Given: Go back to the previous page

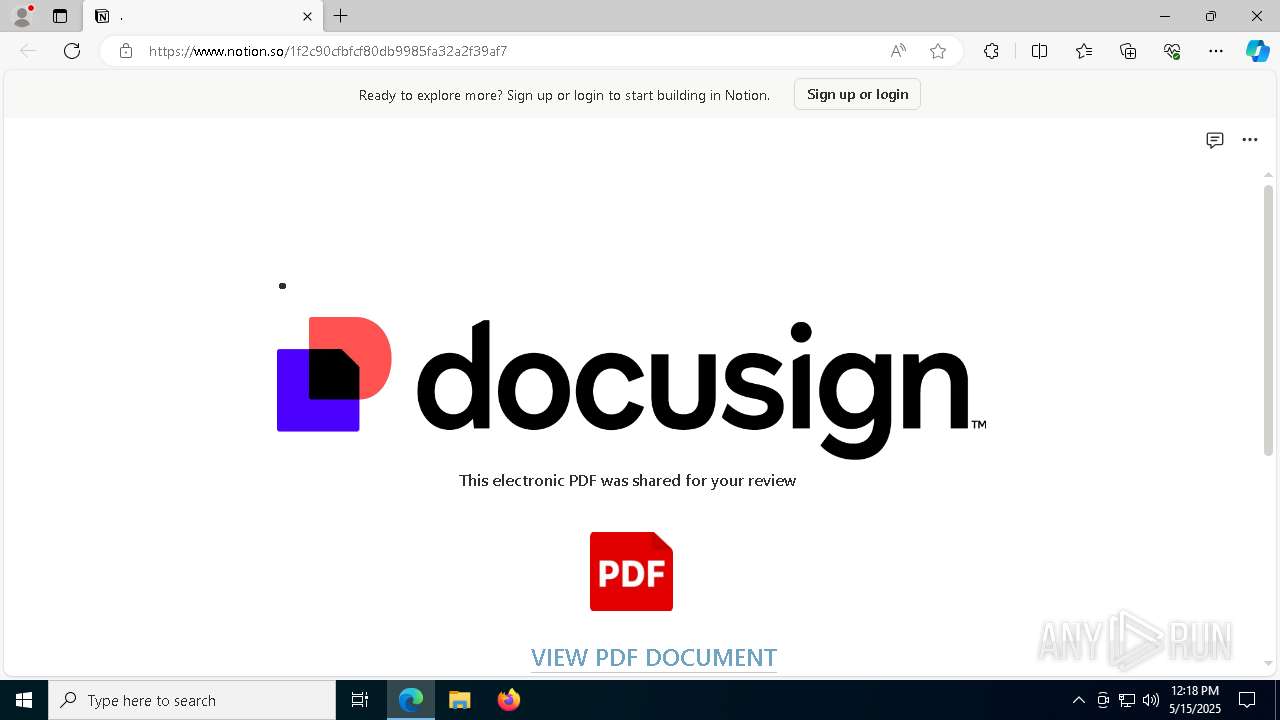Looking at the screenshot, I should click(28, 51).
